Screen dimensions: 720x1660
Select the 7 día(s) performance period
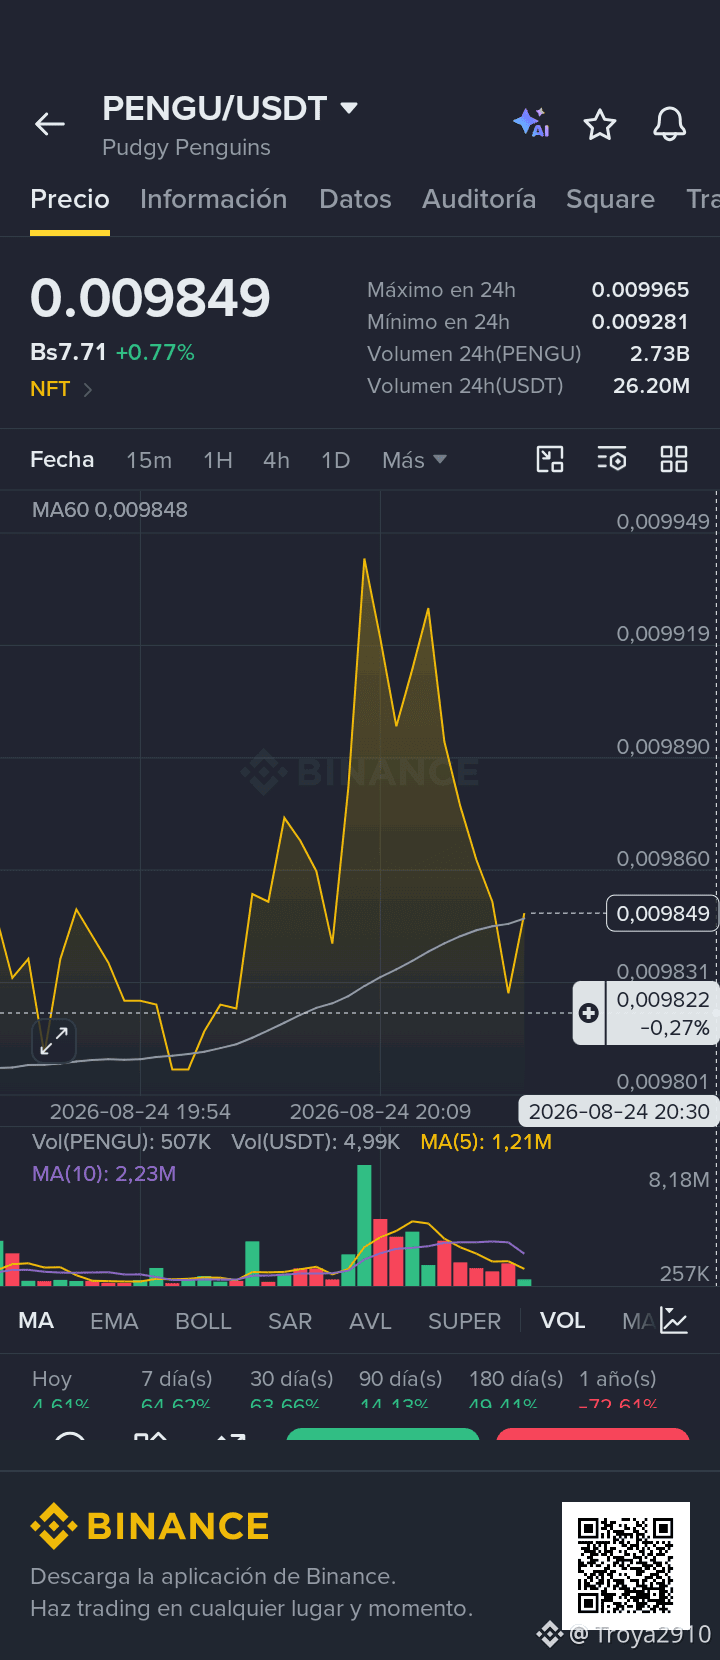[x=177, y=1389]
